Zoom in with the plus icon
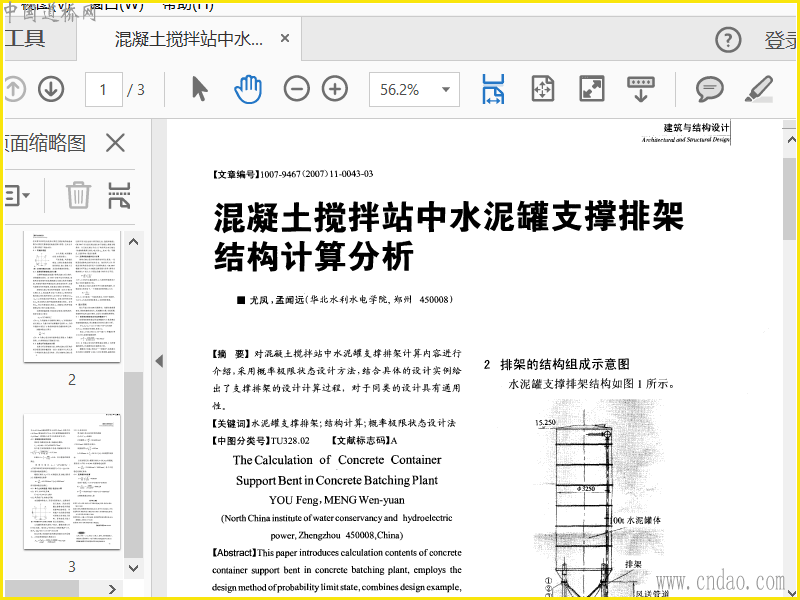This screenshot has height=600, width=800. pos(335,89)
